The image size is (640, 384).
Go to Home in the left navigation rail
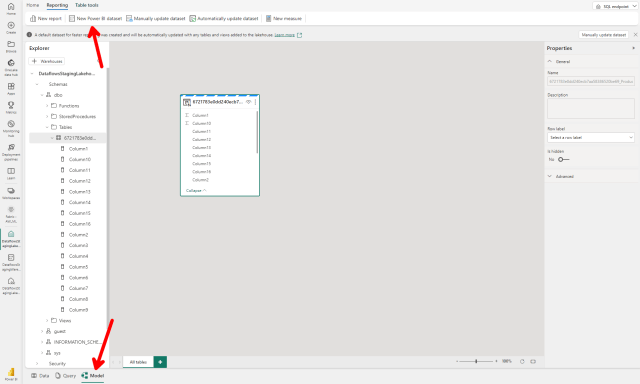[x=11, y=9]
